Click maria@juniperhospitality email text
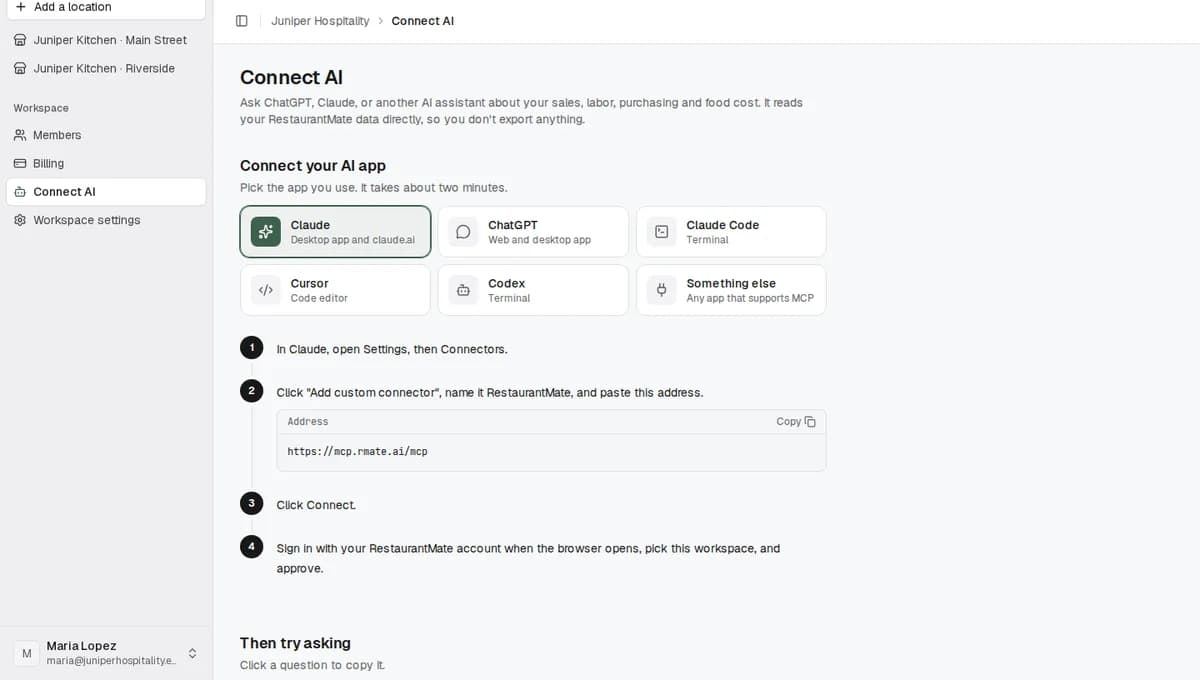The width and height of the screenshot is (1200, 680). [x=111, y=661]
